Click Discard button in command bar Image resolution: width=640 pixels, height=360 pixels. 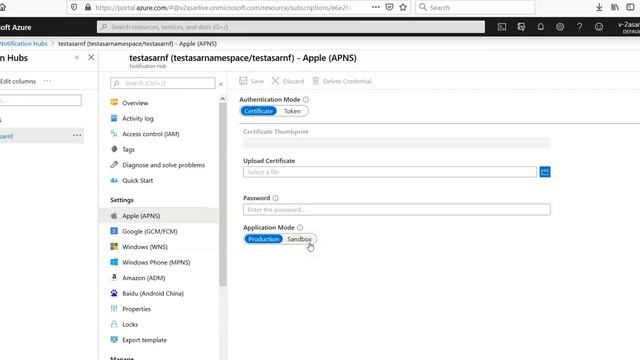click(288, 81)
